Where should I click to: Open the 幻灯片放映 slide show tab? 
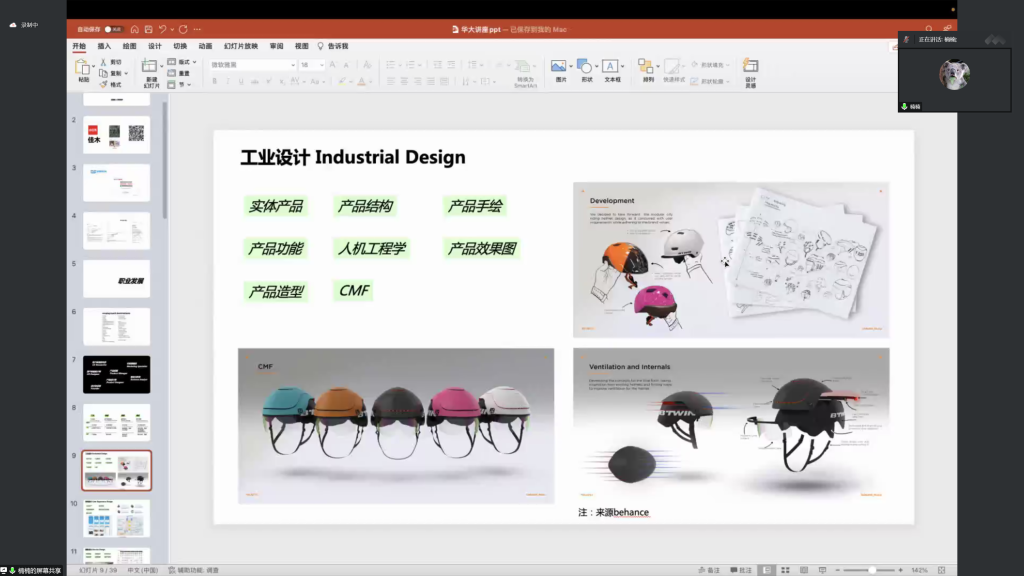pyautogui.click(x=241, y=46)
